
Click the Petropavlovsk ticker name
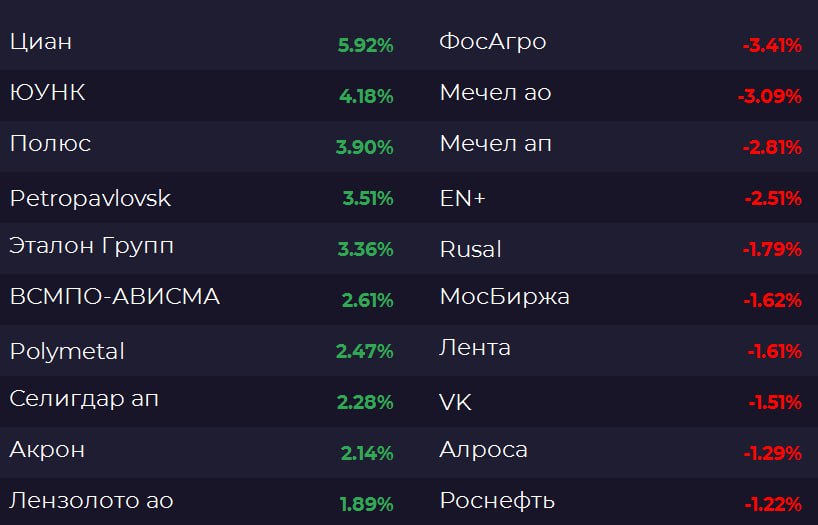point(90,198)
